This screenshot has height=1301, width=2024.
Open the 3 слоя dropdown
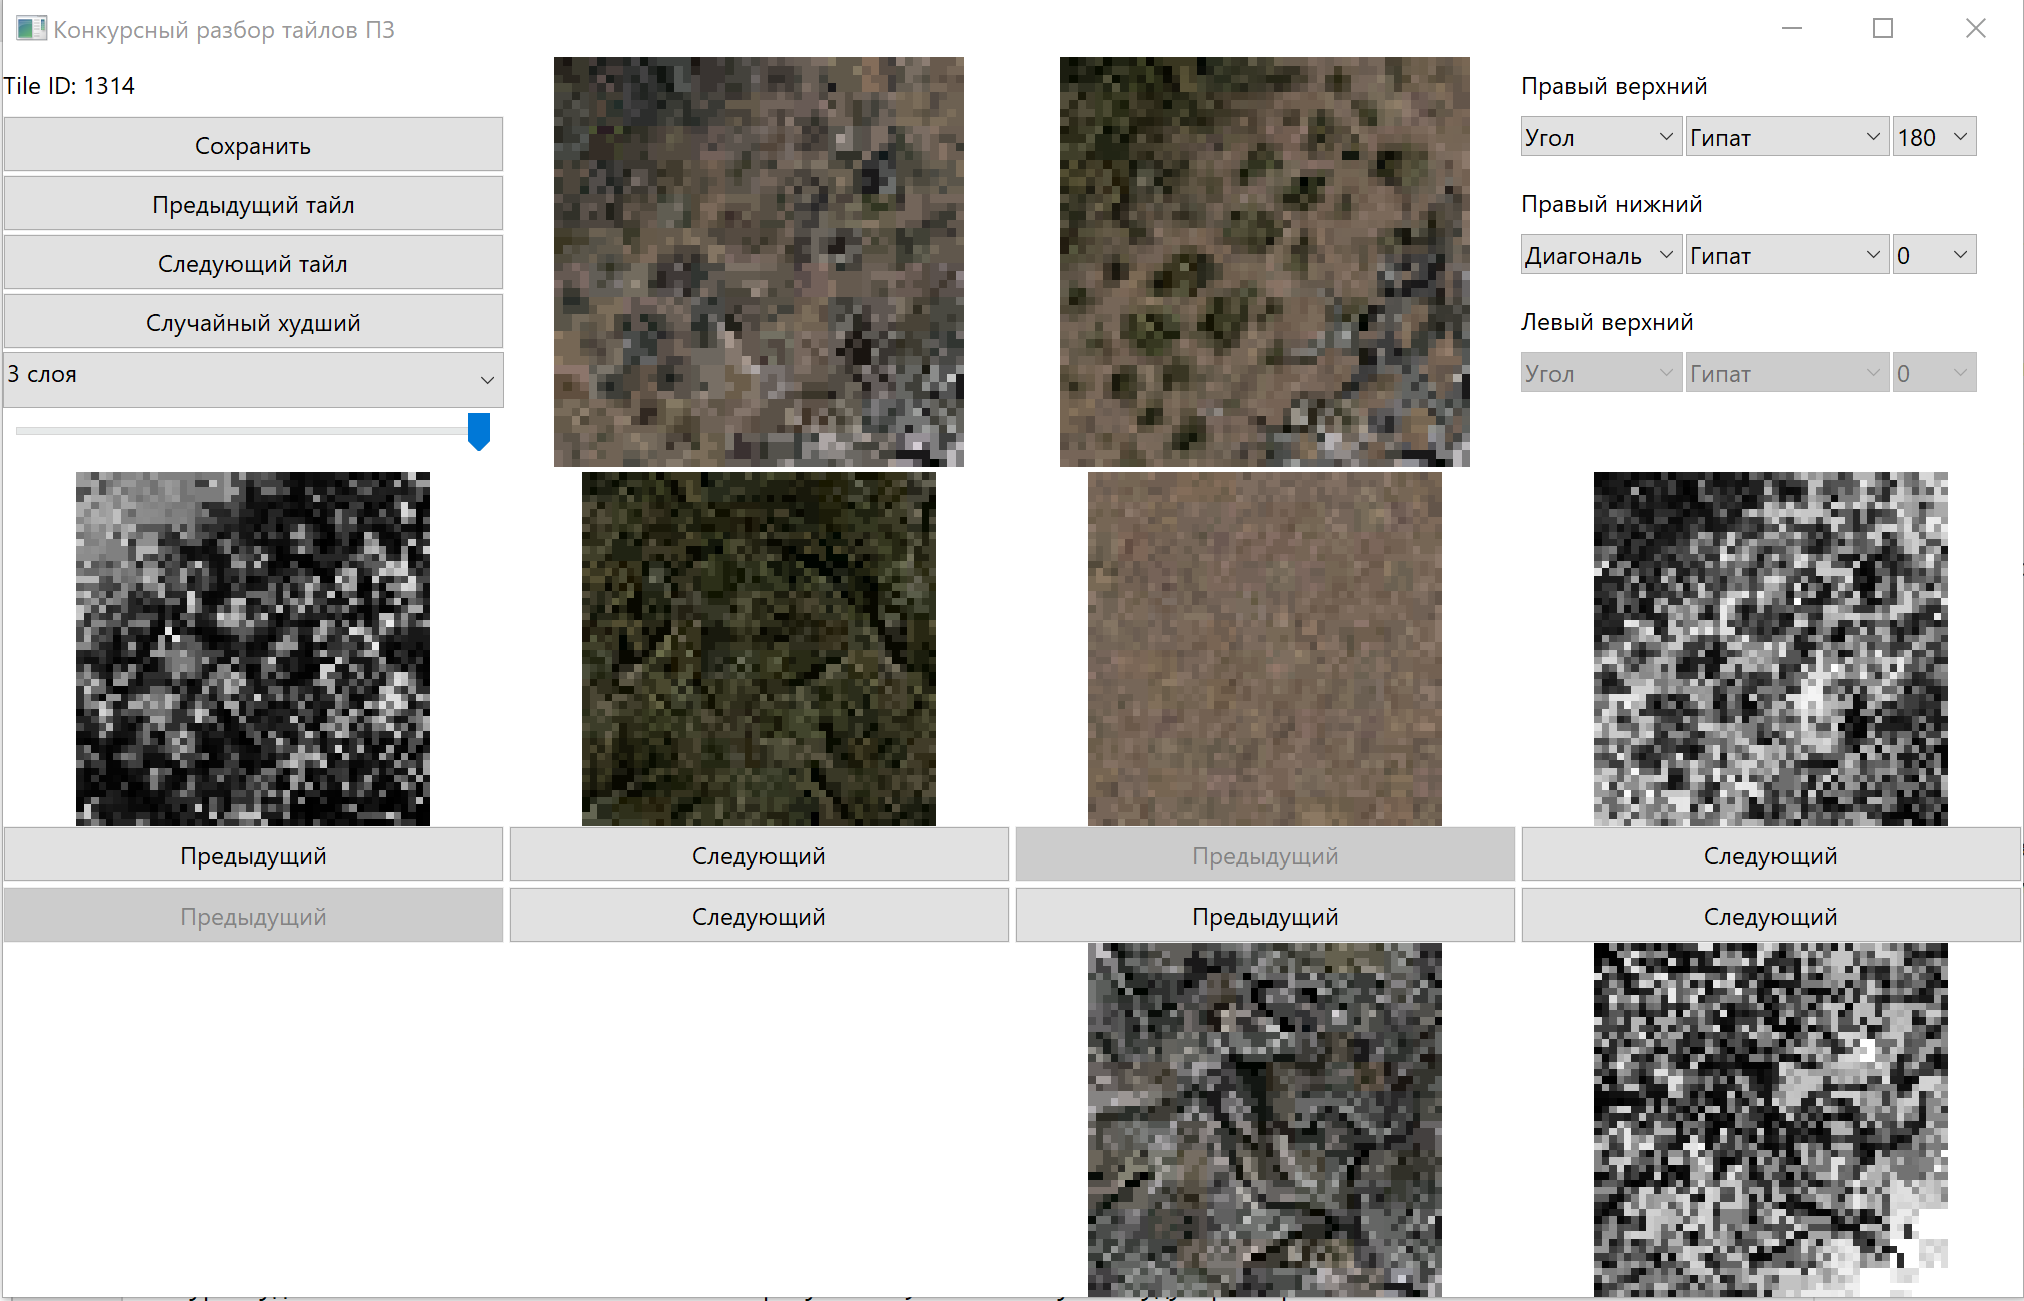[253, 376]
